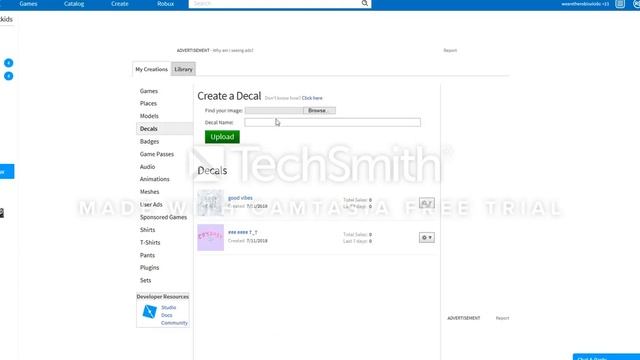The image size is (640, 360).
Task: Open Community developer resource link
Action: click(x=174, y=323)
